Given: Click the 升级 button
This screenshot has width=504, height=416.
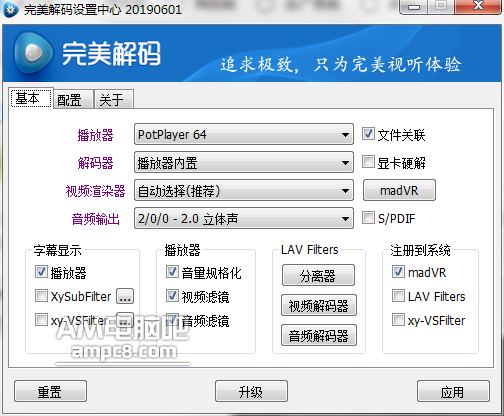Looking at the screenshot, I should (x=251, y=391).
